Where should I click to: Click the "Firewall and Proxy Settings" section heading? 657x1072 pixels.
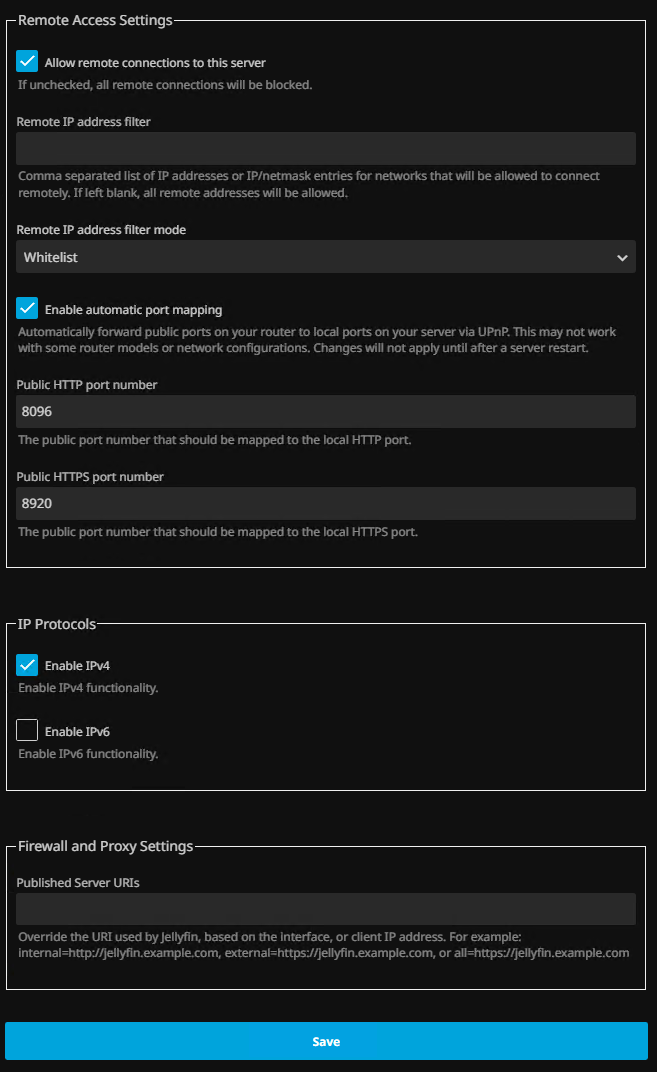pyautogui.click(x=105, y=846)
